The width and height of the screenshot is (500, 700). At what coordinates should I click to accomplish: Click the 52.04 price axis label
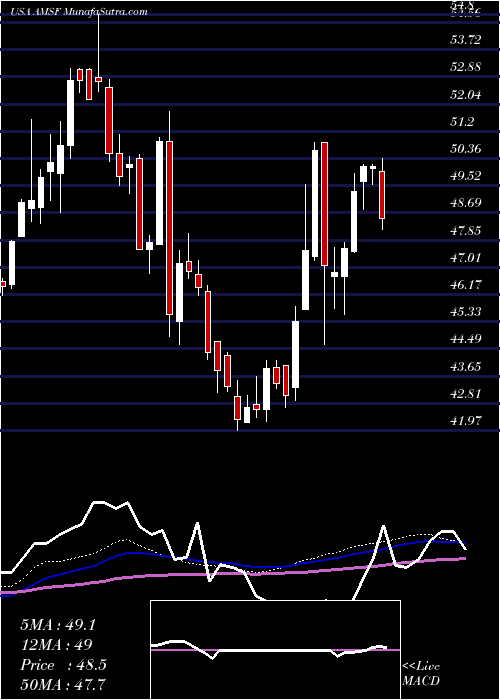[465, 95]
